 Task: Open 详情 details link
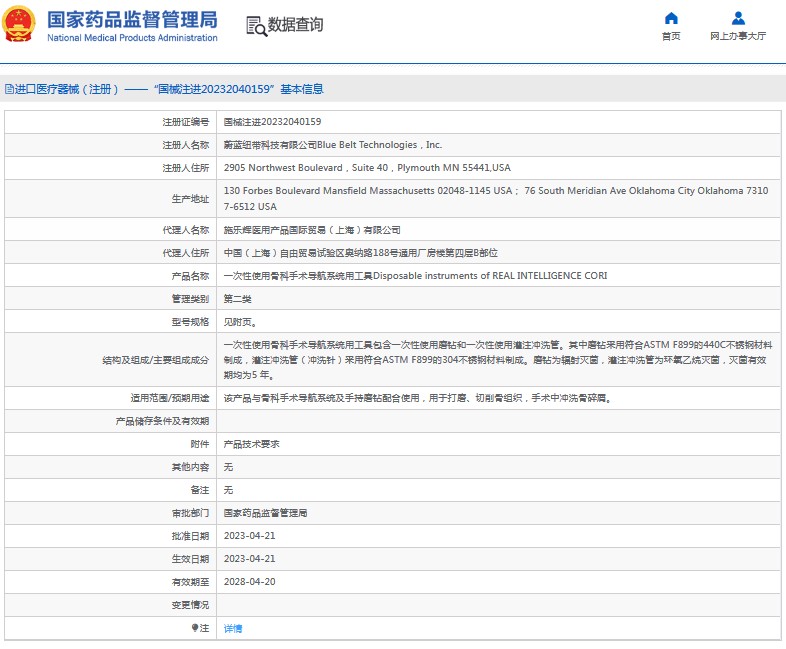point(233,628)
